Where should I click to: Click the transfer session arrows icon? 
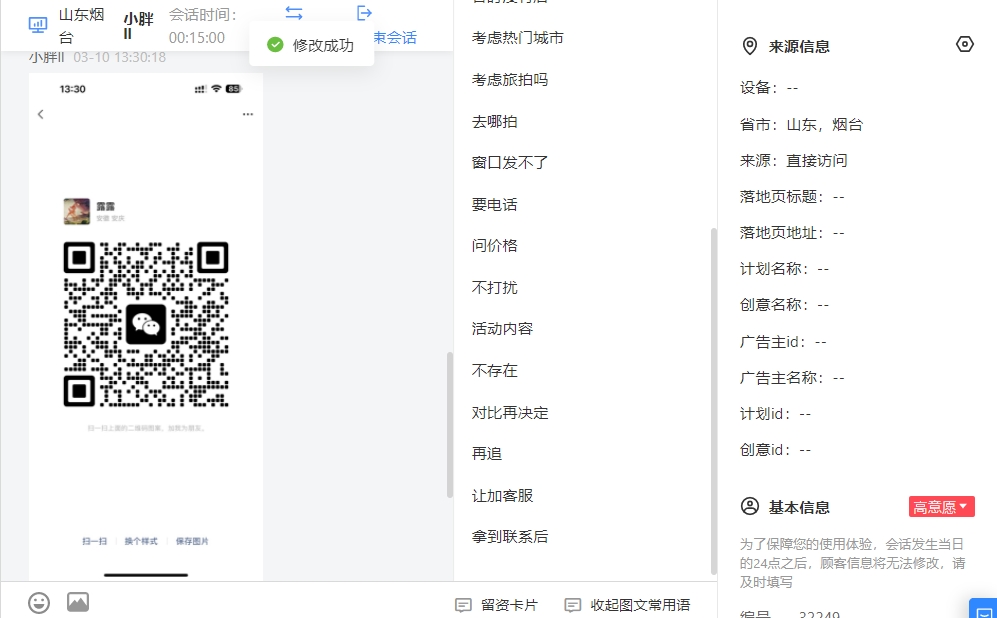[294, 13]
